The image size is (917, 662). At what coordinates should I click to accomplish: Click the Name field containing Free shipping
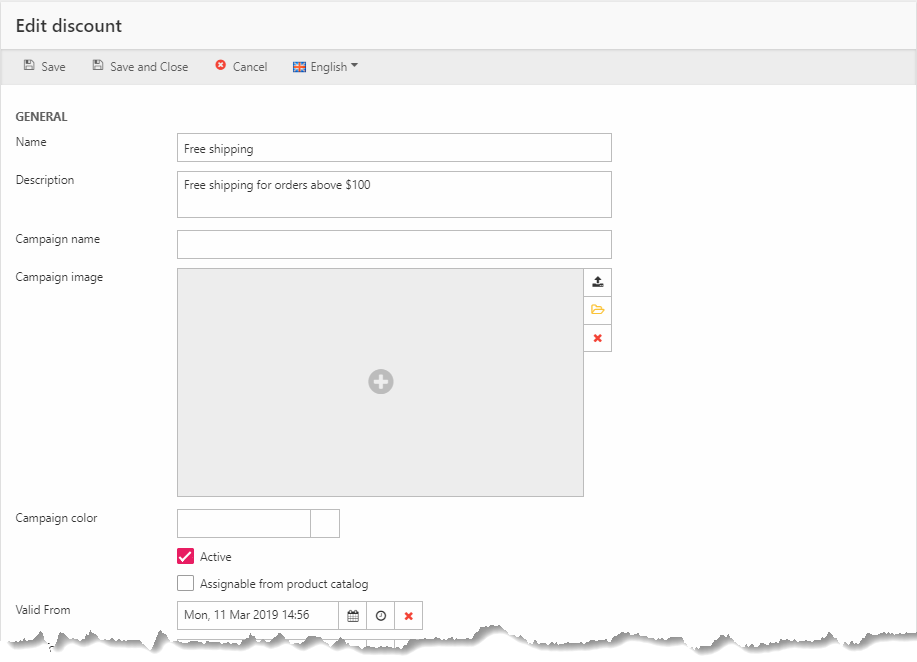click(x=394, y=148)
